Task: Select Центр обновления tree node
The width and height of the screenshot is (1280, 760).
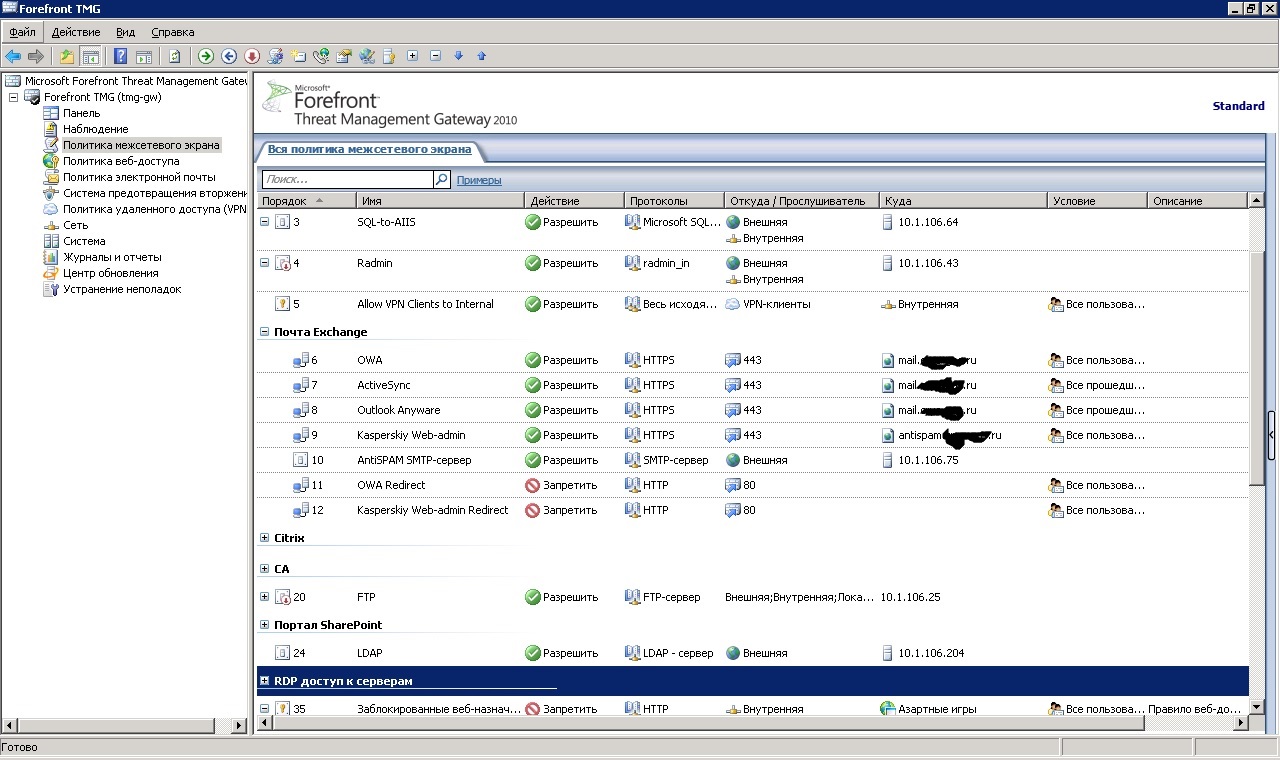Action: [x=111, y=273]
